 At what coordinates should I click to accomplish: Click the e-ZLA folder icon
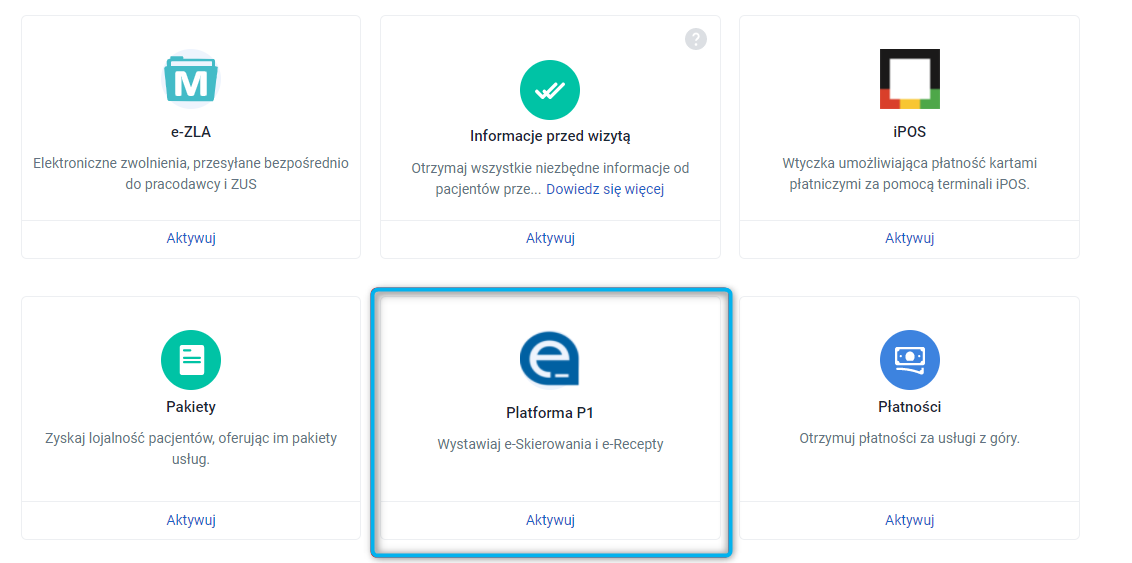click(x=191, y=78)
